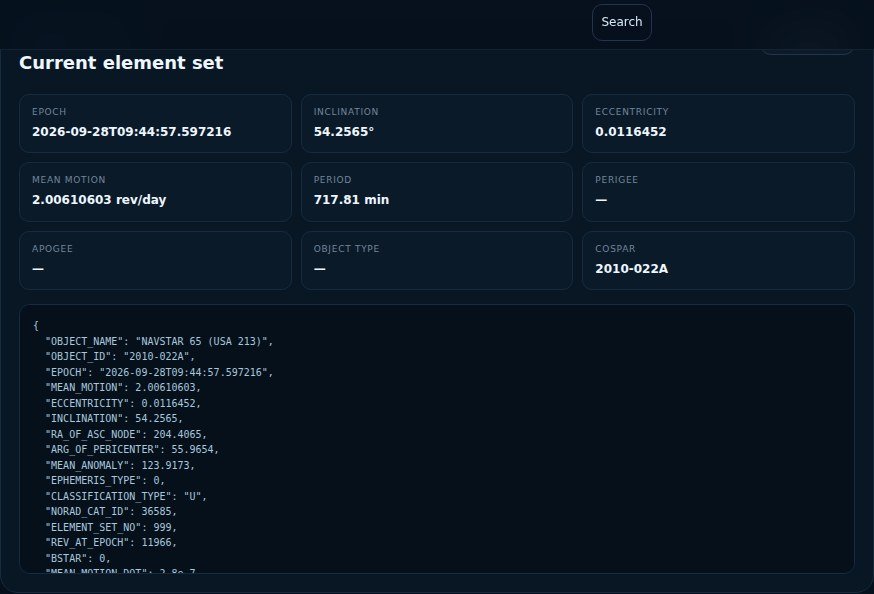Select eccentricity value 0.0116452 in the card
This screenshot has width=874, height=594.
(x=630, y=132)
